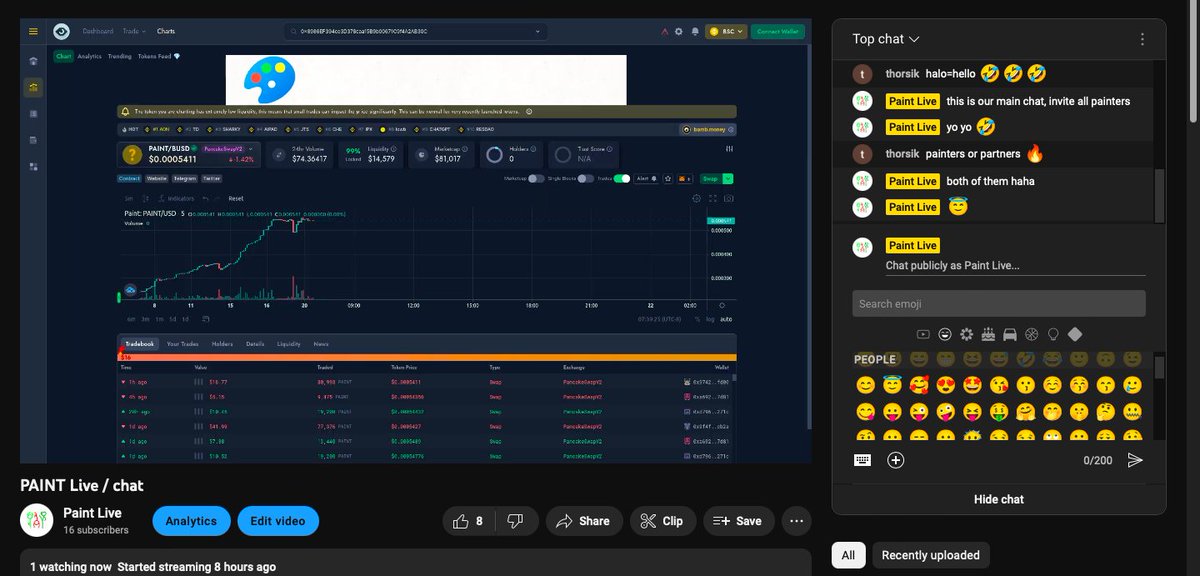Viewport: 1200px width, 576px height.
Task: Click the Paint Live channel avatar below video
Action: point(37,520)
